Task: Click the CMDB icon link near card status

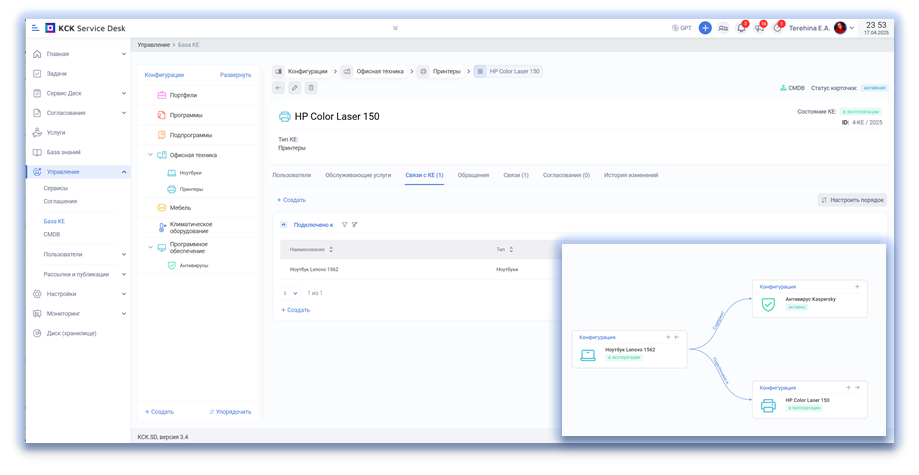Action: click(791, 88)
